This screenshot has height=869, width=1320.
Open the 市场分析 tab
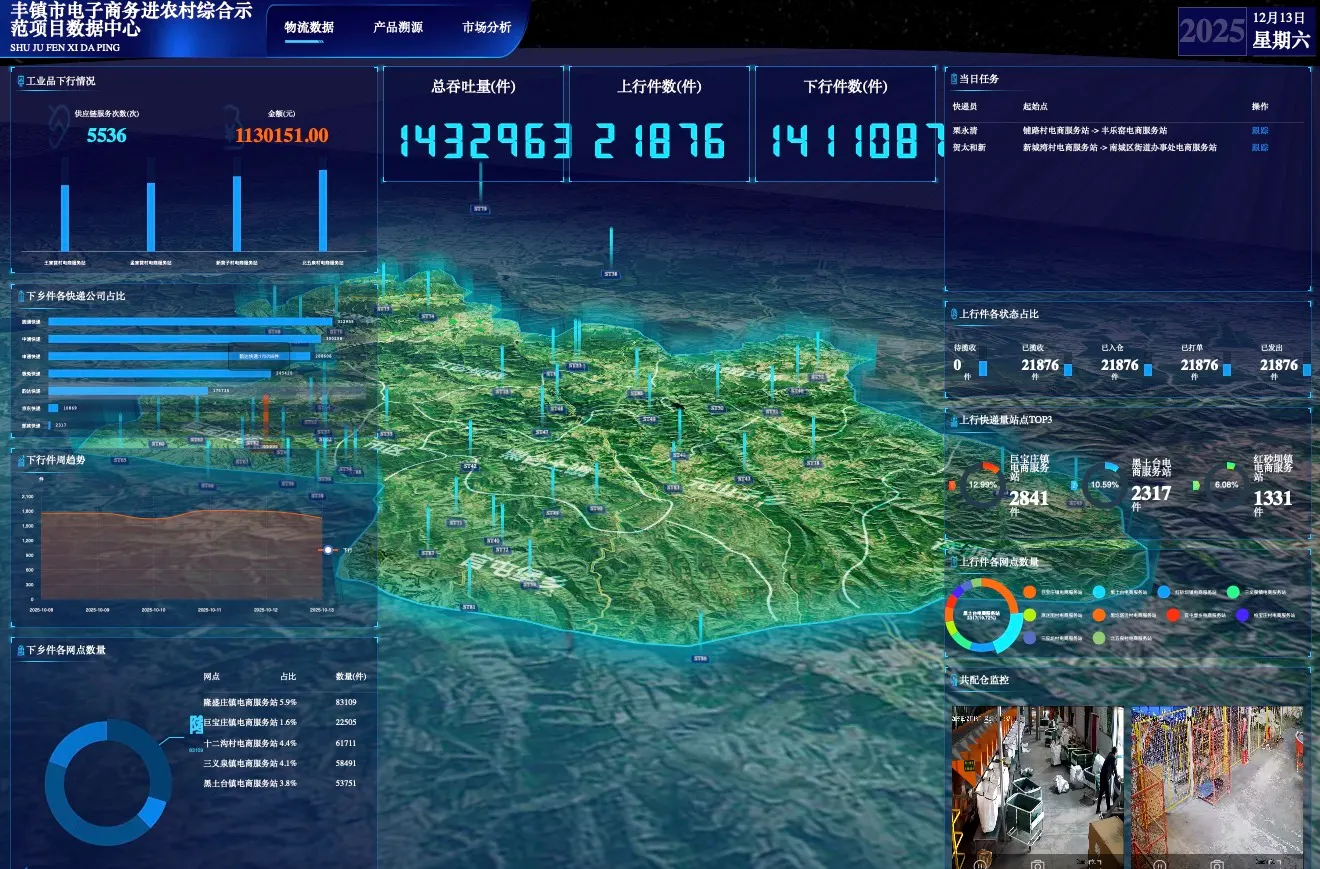click(x=487, y=28)
